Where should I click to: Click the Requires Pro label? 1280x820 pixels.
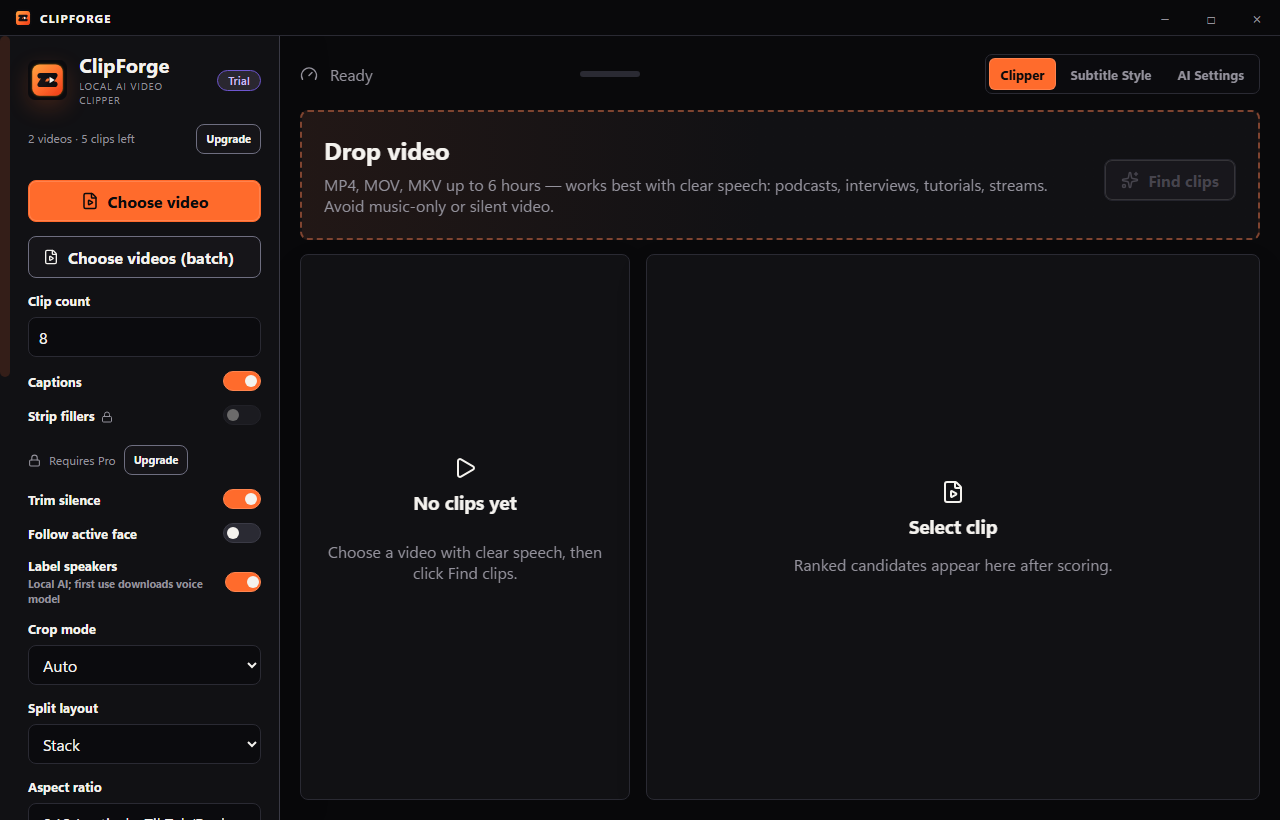click(x=82, y=461)
